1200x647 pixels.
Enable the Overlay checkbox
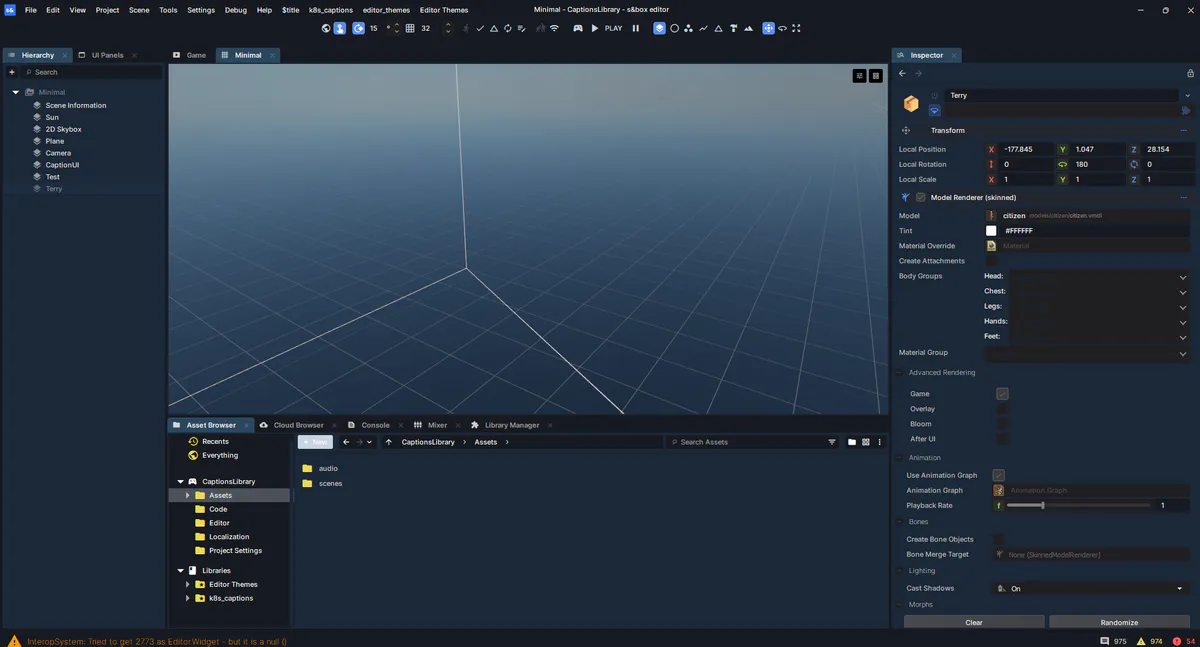click(1002, 409)
